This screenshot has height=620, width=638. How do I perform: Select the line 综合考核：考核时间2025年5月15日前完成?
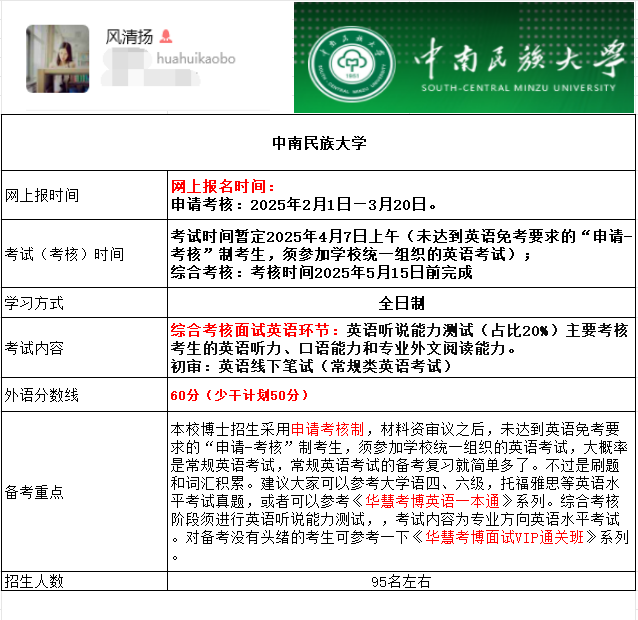click(321, 272)
